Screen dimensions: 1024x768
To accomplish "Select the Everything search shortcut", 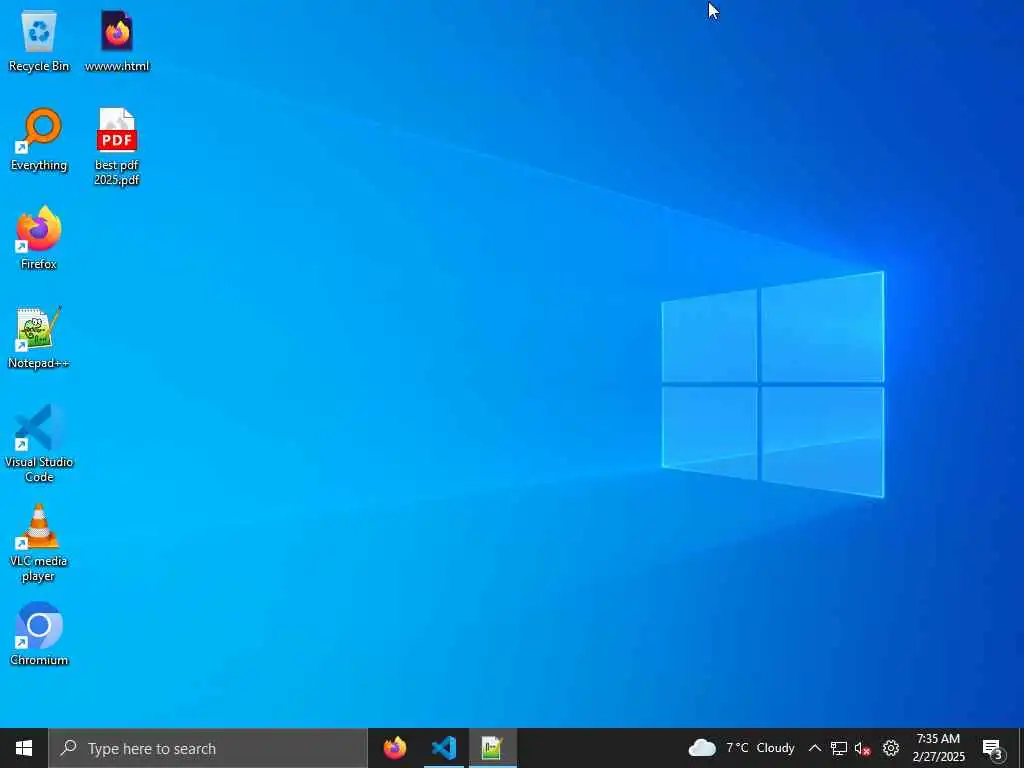I will coord(39,140).
